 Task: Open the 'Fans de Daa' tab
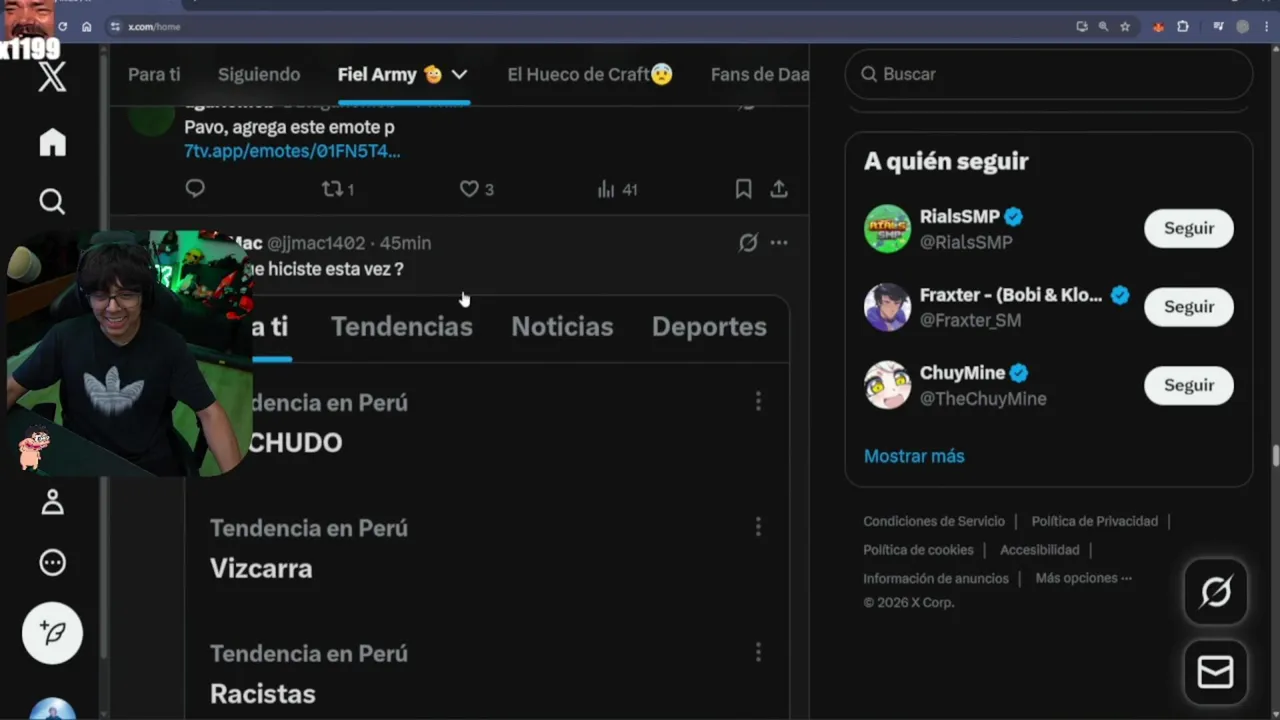point(760,74)
